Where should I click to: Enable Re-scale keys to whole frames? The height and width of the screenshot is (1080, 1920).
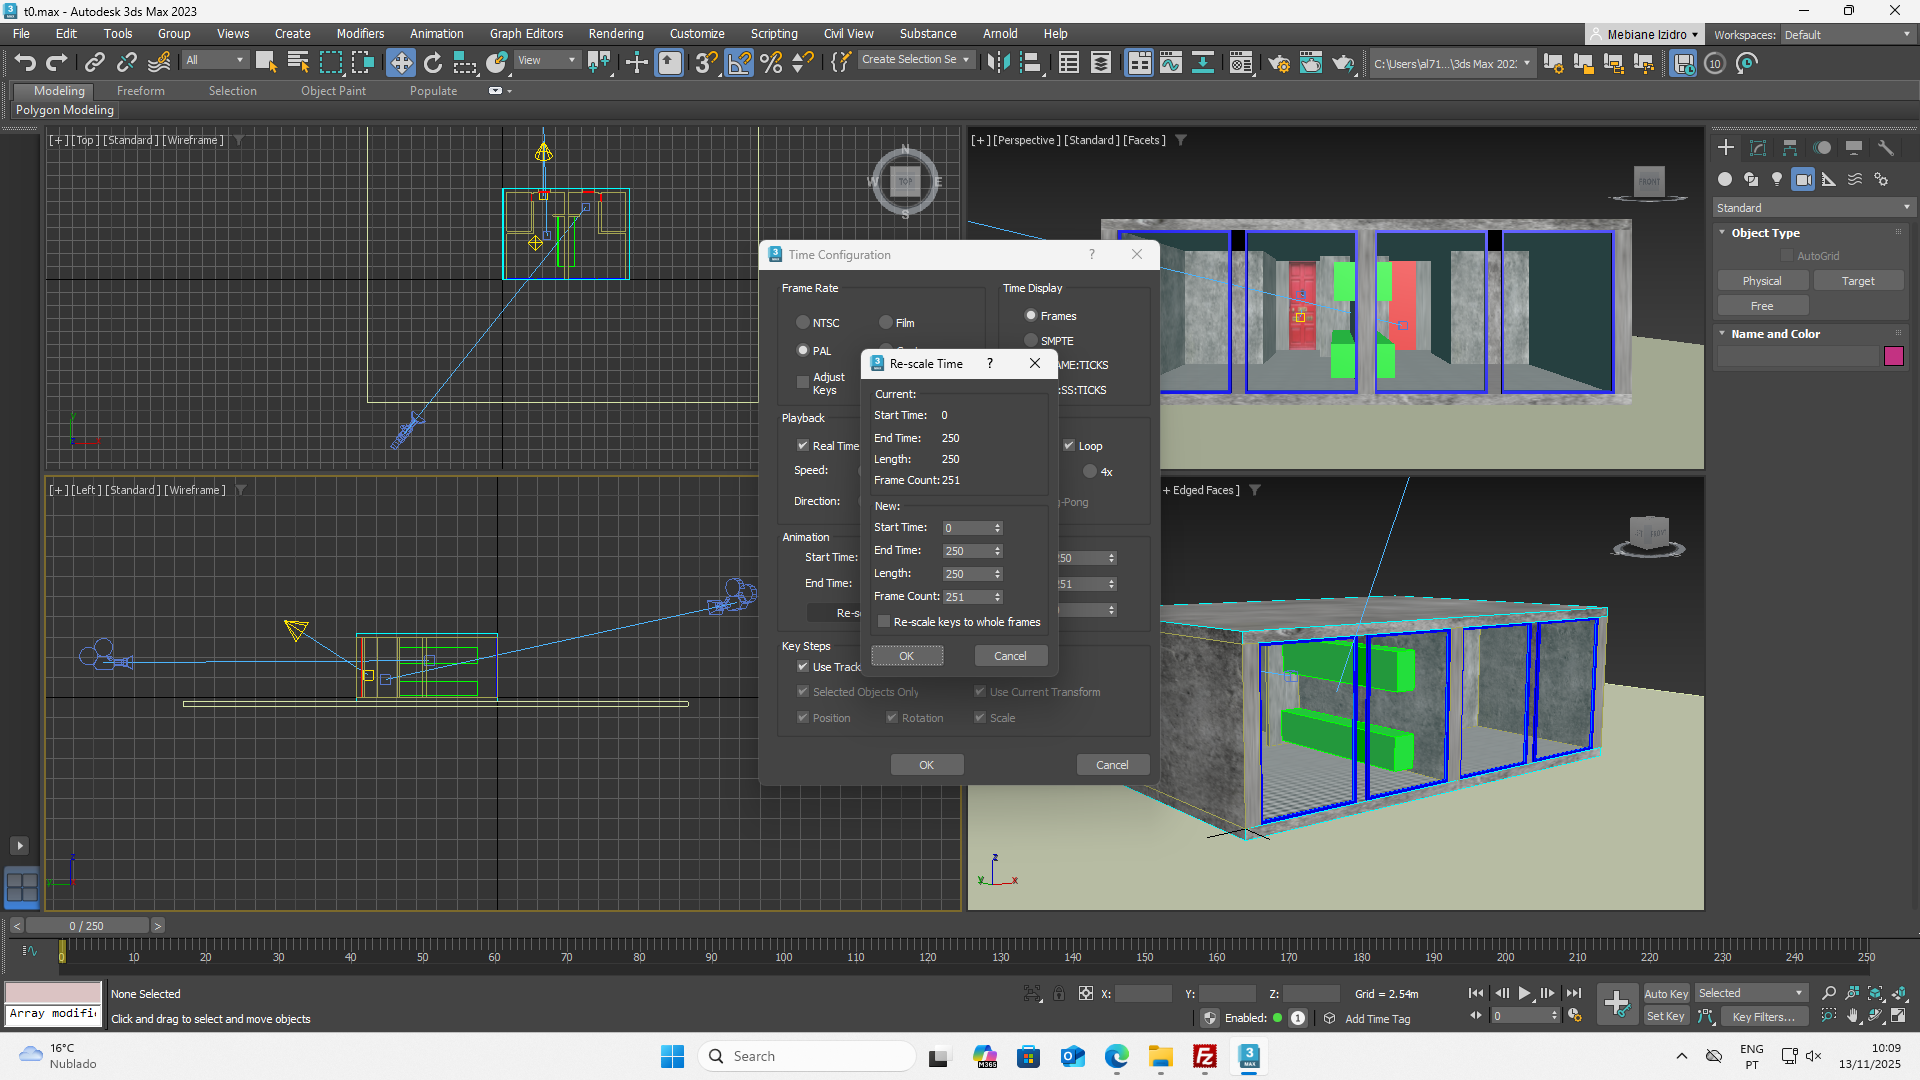click(884, 622)
